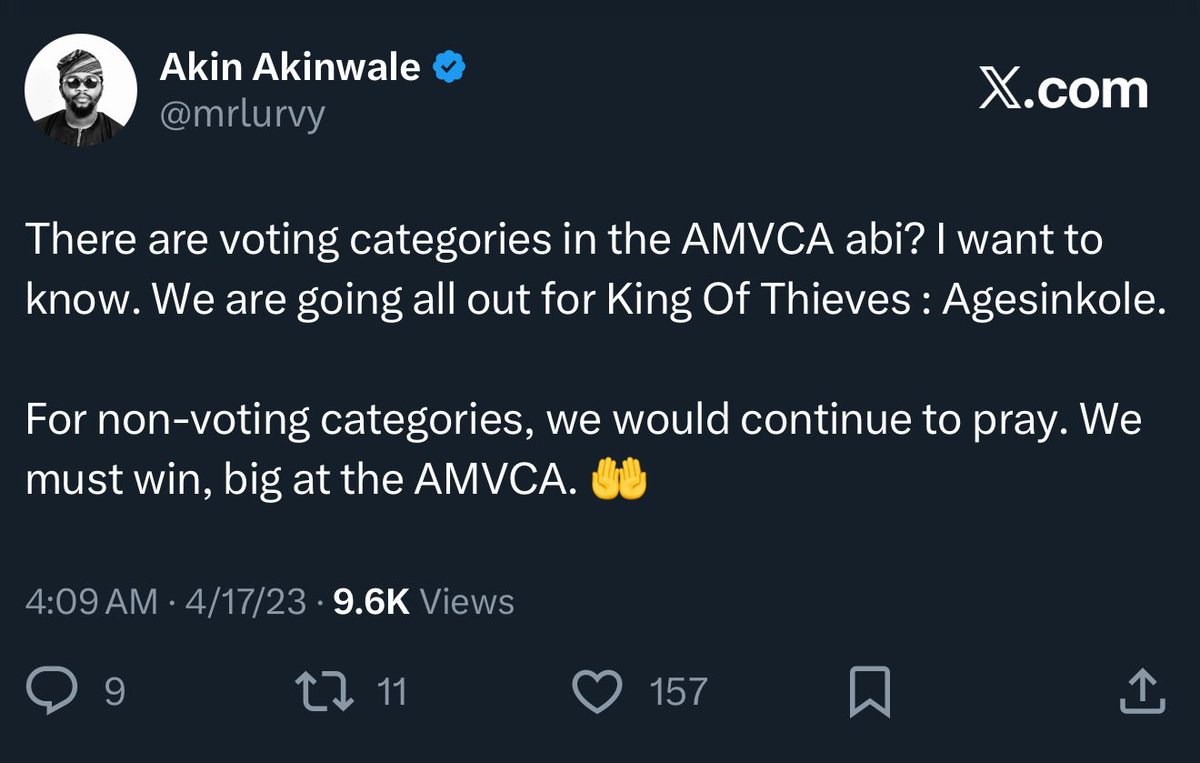Click the 4:09 AM timestamp
1200x763 pixels.
coord(91,602)
